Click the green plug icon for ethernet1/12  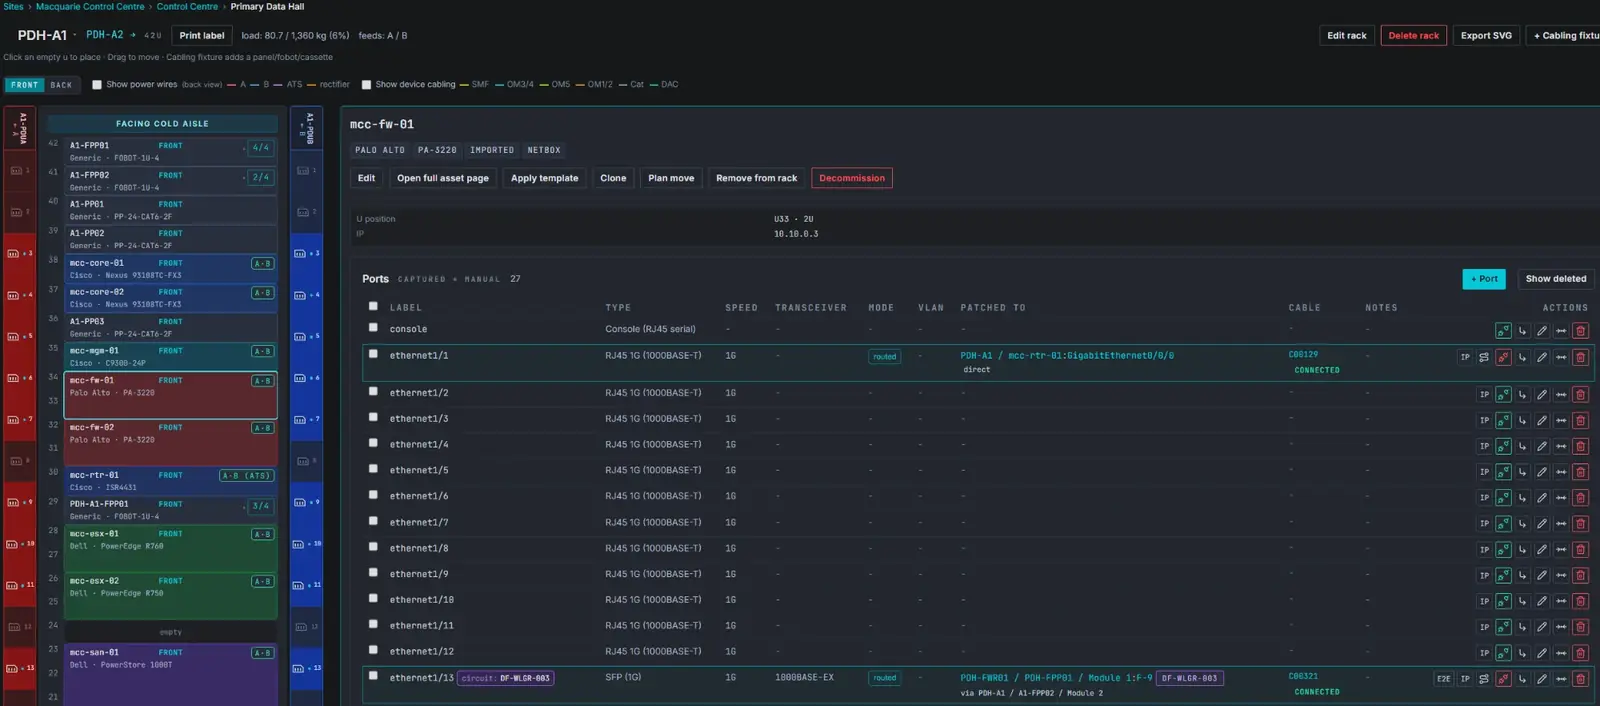pyautogui.click(x=1503, y=653)
